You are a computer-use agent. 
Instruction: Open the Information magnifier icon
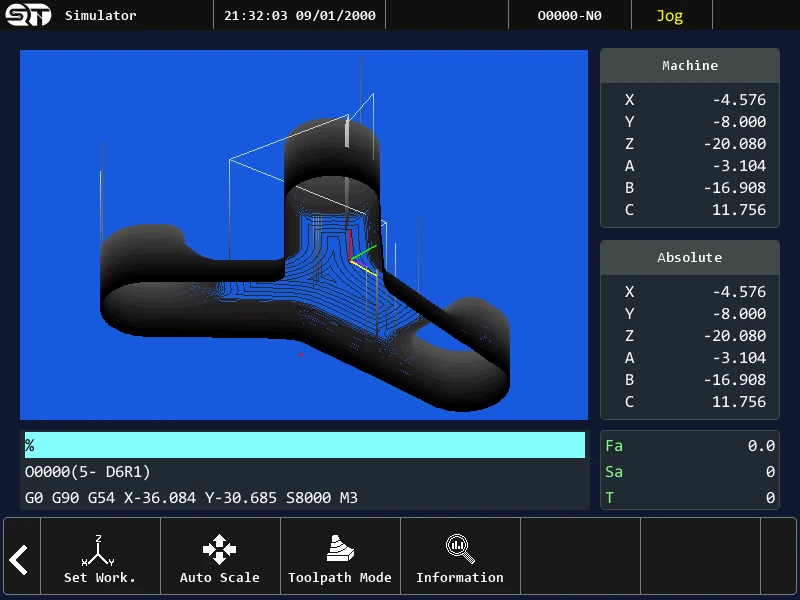tap(460, 549)
